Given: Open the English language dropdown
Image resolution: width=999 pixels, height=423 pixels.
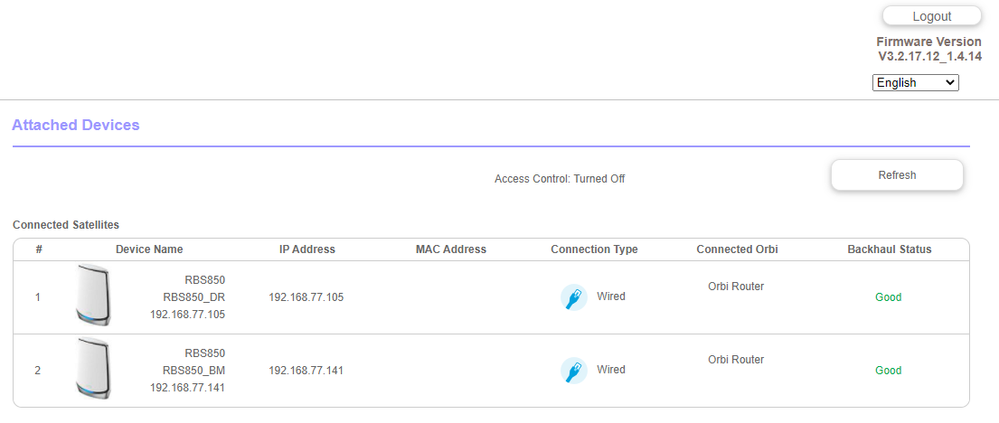Looking at the screenshot, I should 915,83.
